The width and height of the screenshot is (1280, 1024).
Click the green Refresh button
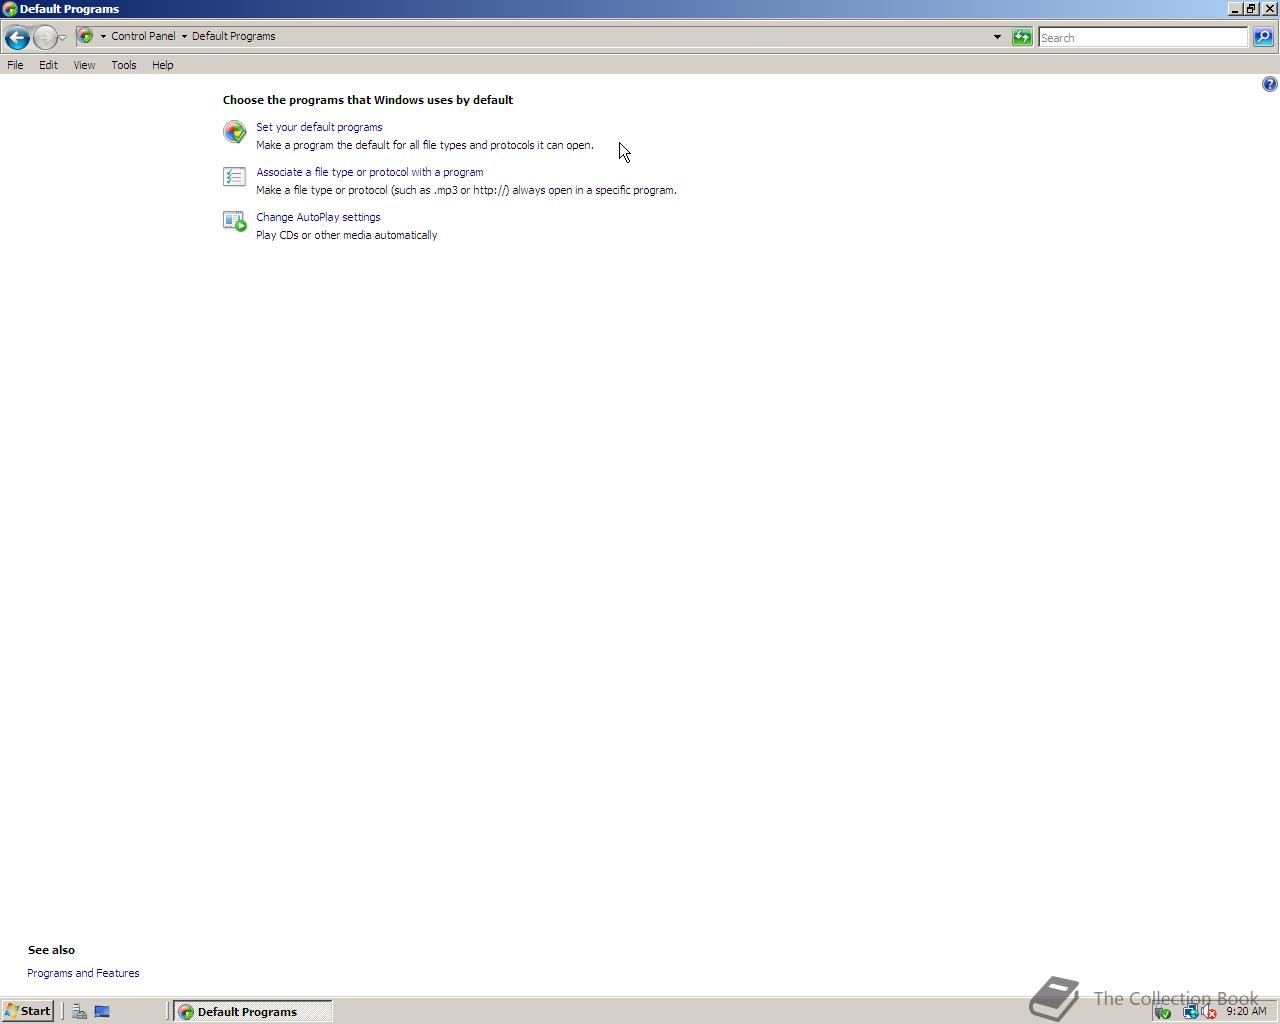click(x=1022, y=37)
